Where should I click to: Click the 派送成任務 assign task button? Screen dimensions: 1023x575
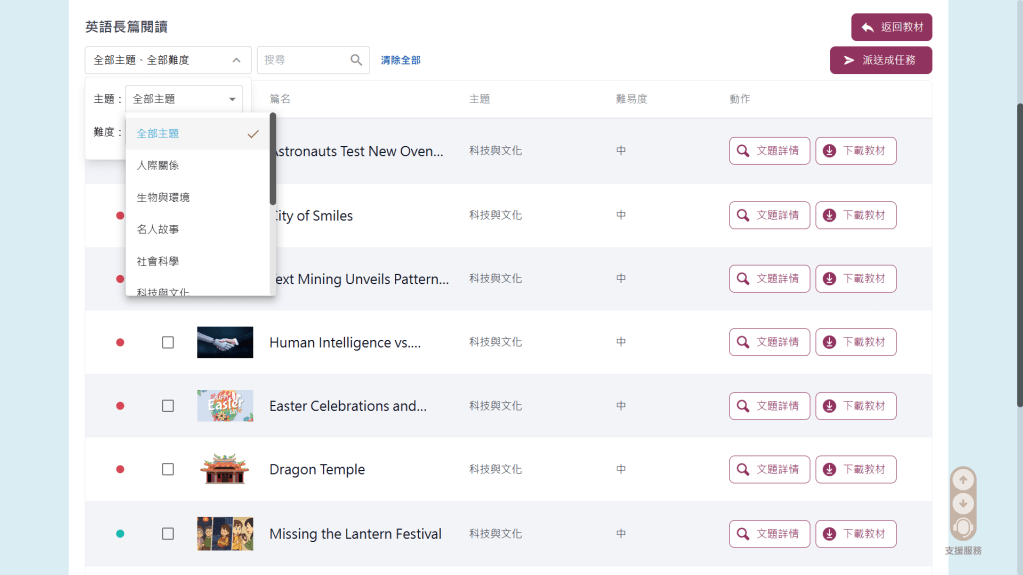click(x=880, y=60)
